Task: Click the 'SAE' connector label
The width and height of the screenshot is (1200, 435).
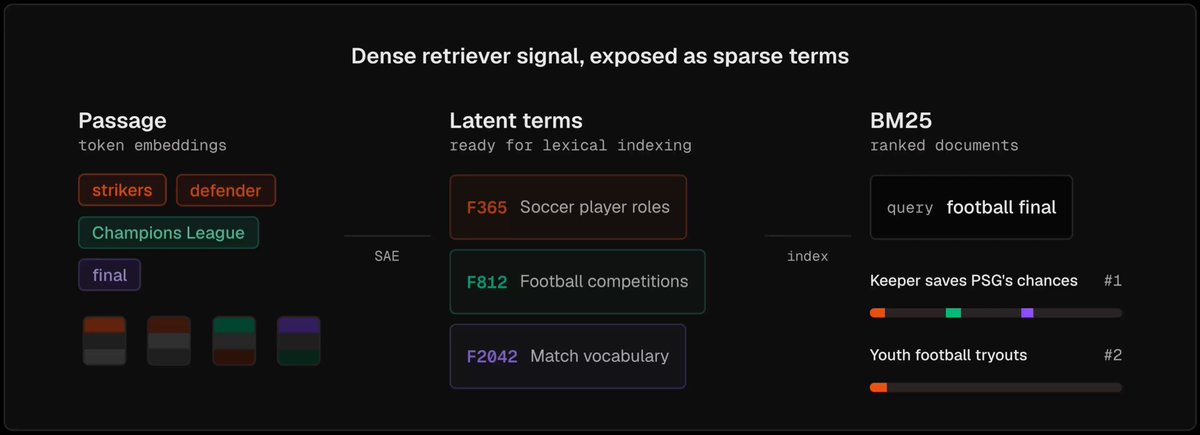Action: click(x=387, y=256)
